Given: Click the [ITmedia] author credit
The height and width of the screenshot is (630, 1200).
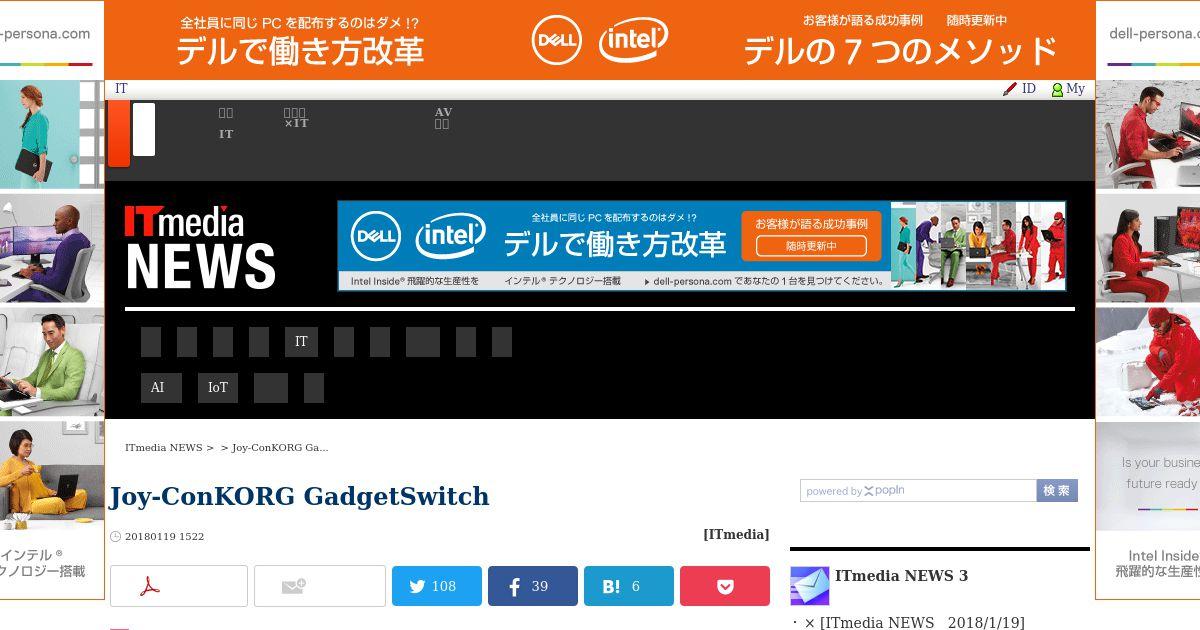Looking at the screenshot, I should 736,535.
